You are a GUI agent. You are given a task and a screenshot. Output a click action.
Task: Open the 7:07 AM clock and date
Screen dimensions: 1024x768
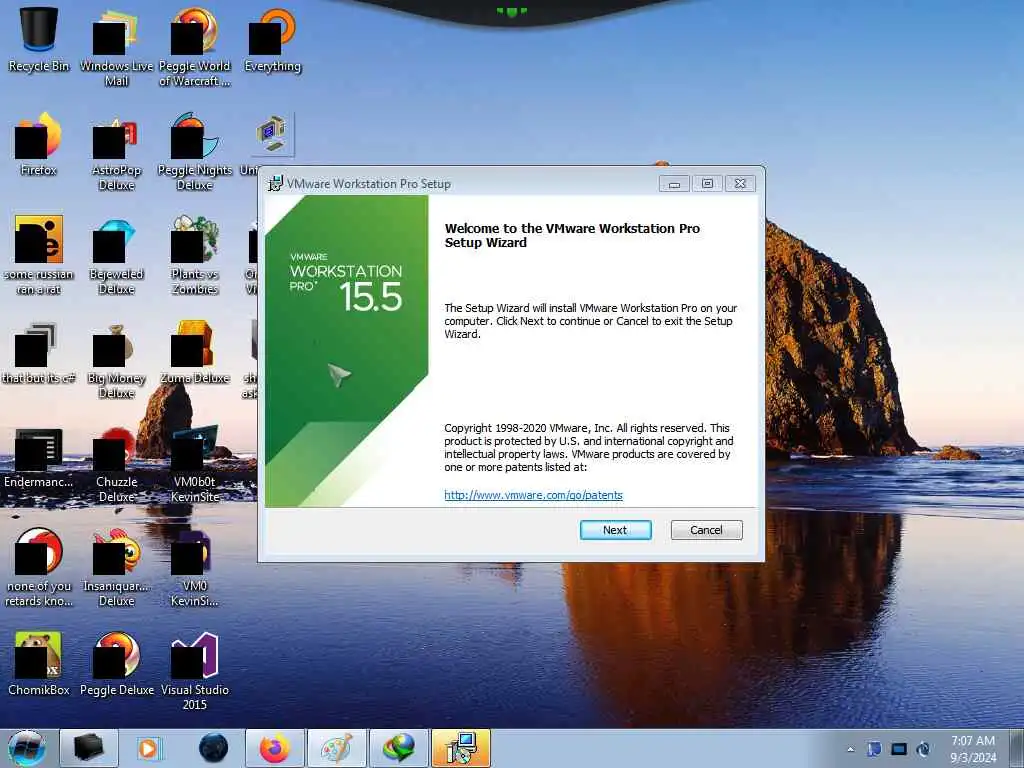click(972, 749)
